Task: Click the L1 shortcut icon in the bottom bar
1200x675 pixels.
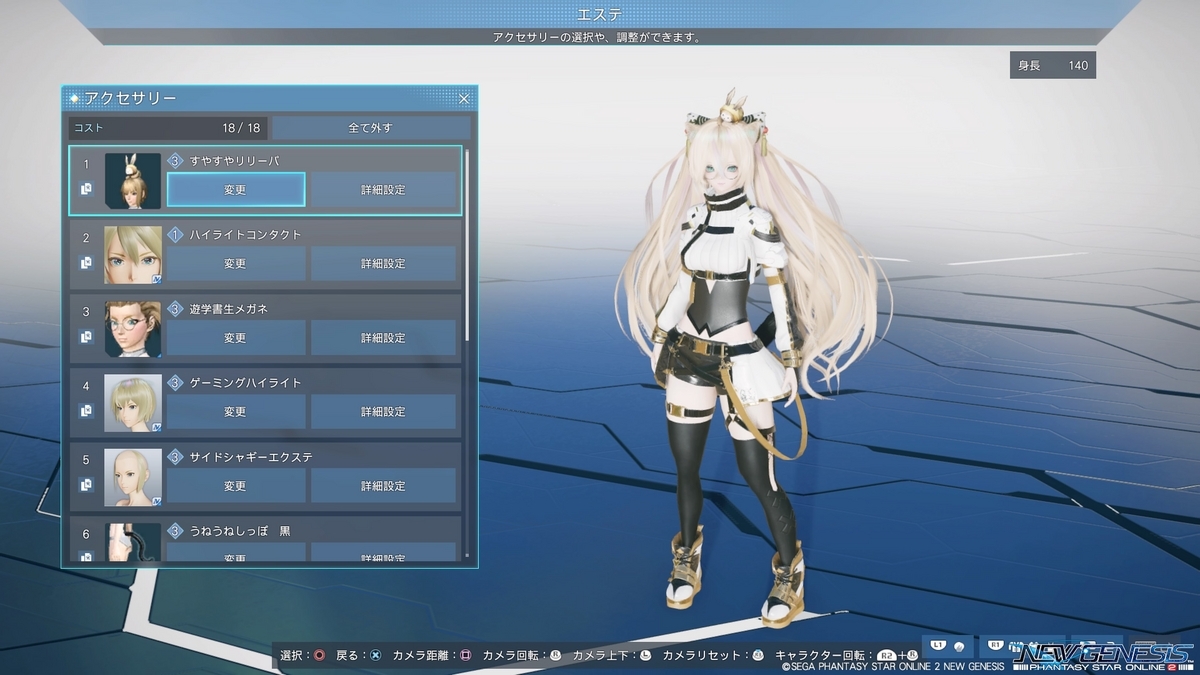Action: point(938,646)
